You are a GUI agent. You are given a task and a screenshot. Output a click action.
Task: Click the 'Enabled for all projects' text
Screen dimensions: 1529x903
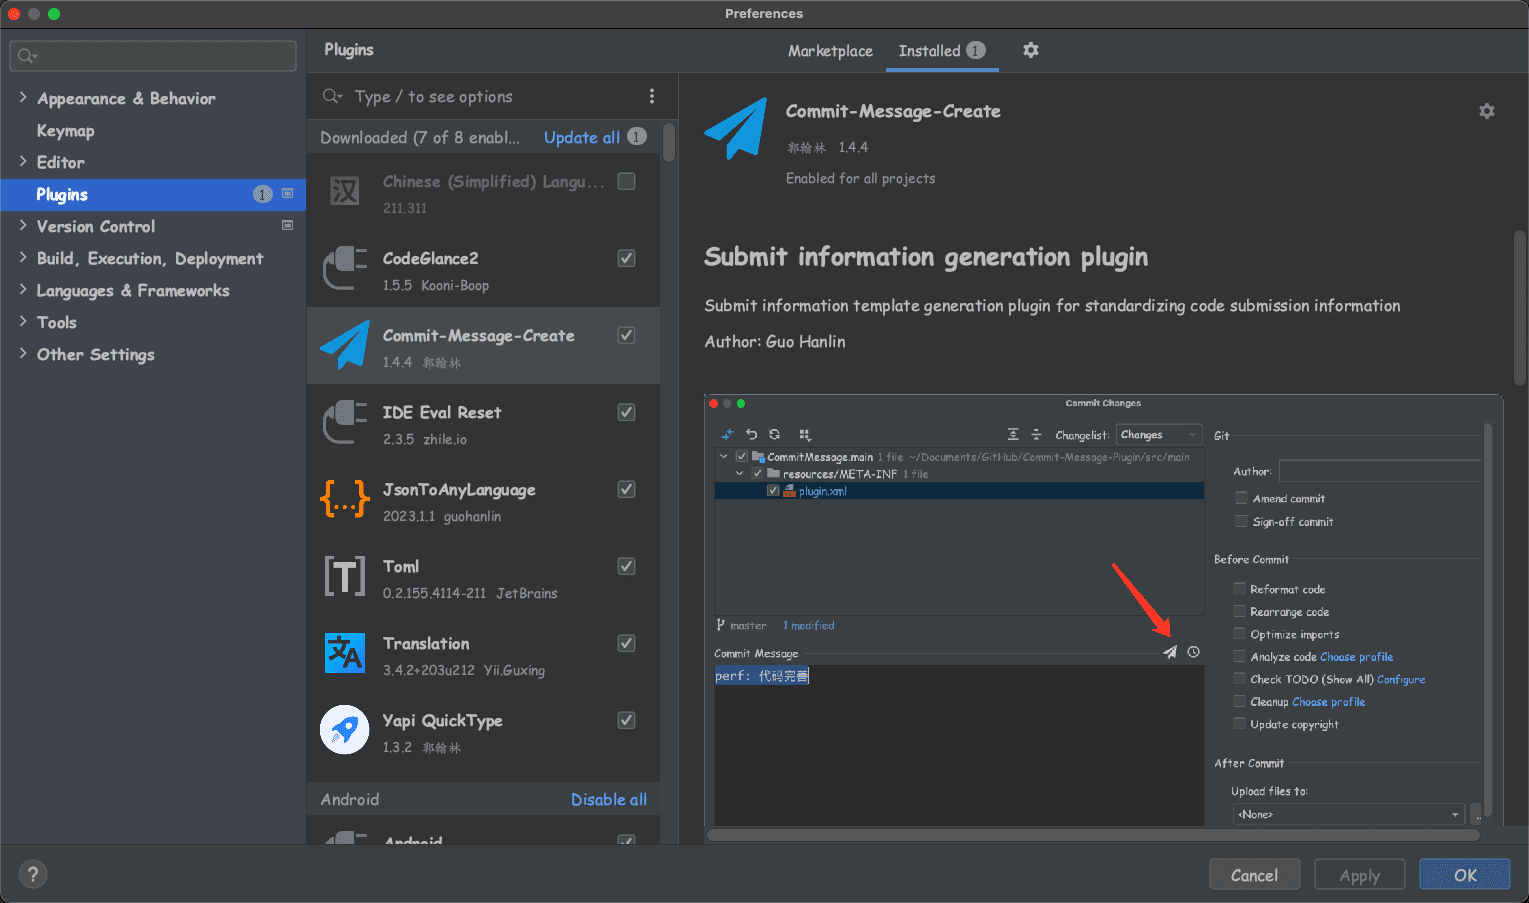[x=861, y=178]
